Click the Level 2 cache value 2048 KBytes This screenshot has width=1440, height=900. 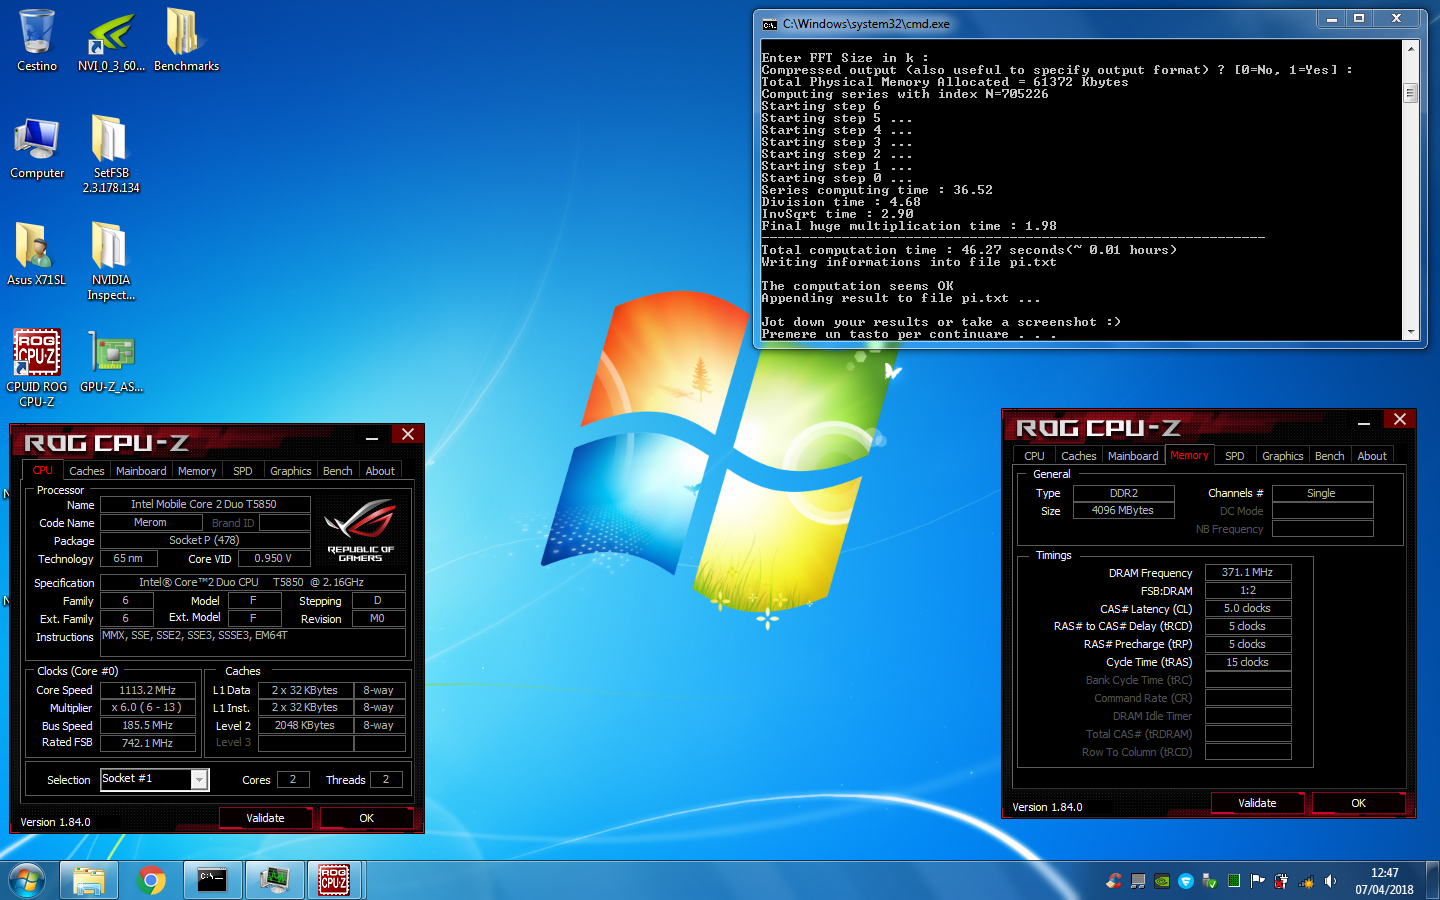[x=305, y=725]
